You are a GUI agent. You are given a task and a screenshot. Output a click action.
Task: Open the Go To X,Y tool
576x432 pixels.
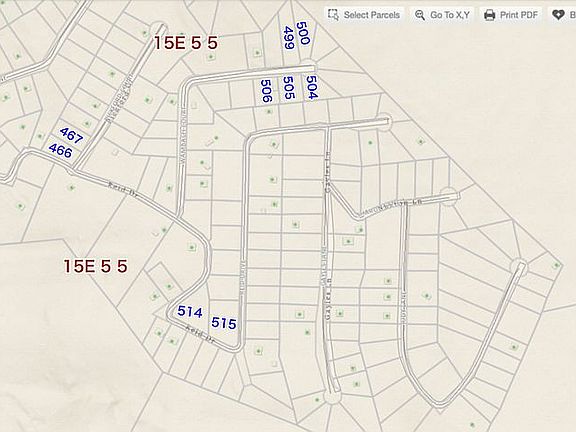(x=443, y=15)
